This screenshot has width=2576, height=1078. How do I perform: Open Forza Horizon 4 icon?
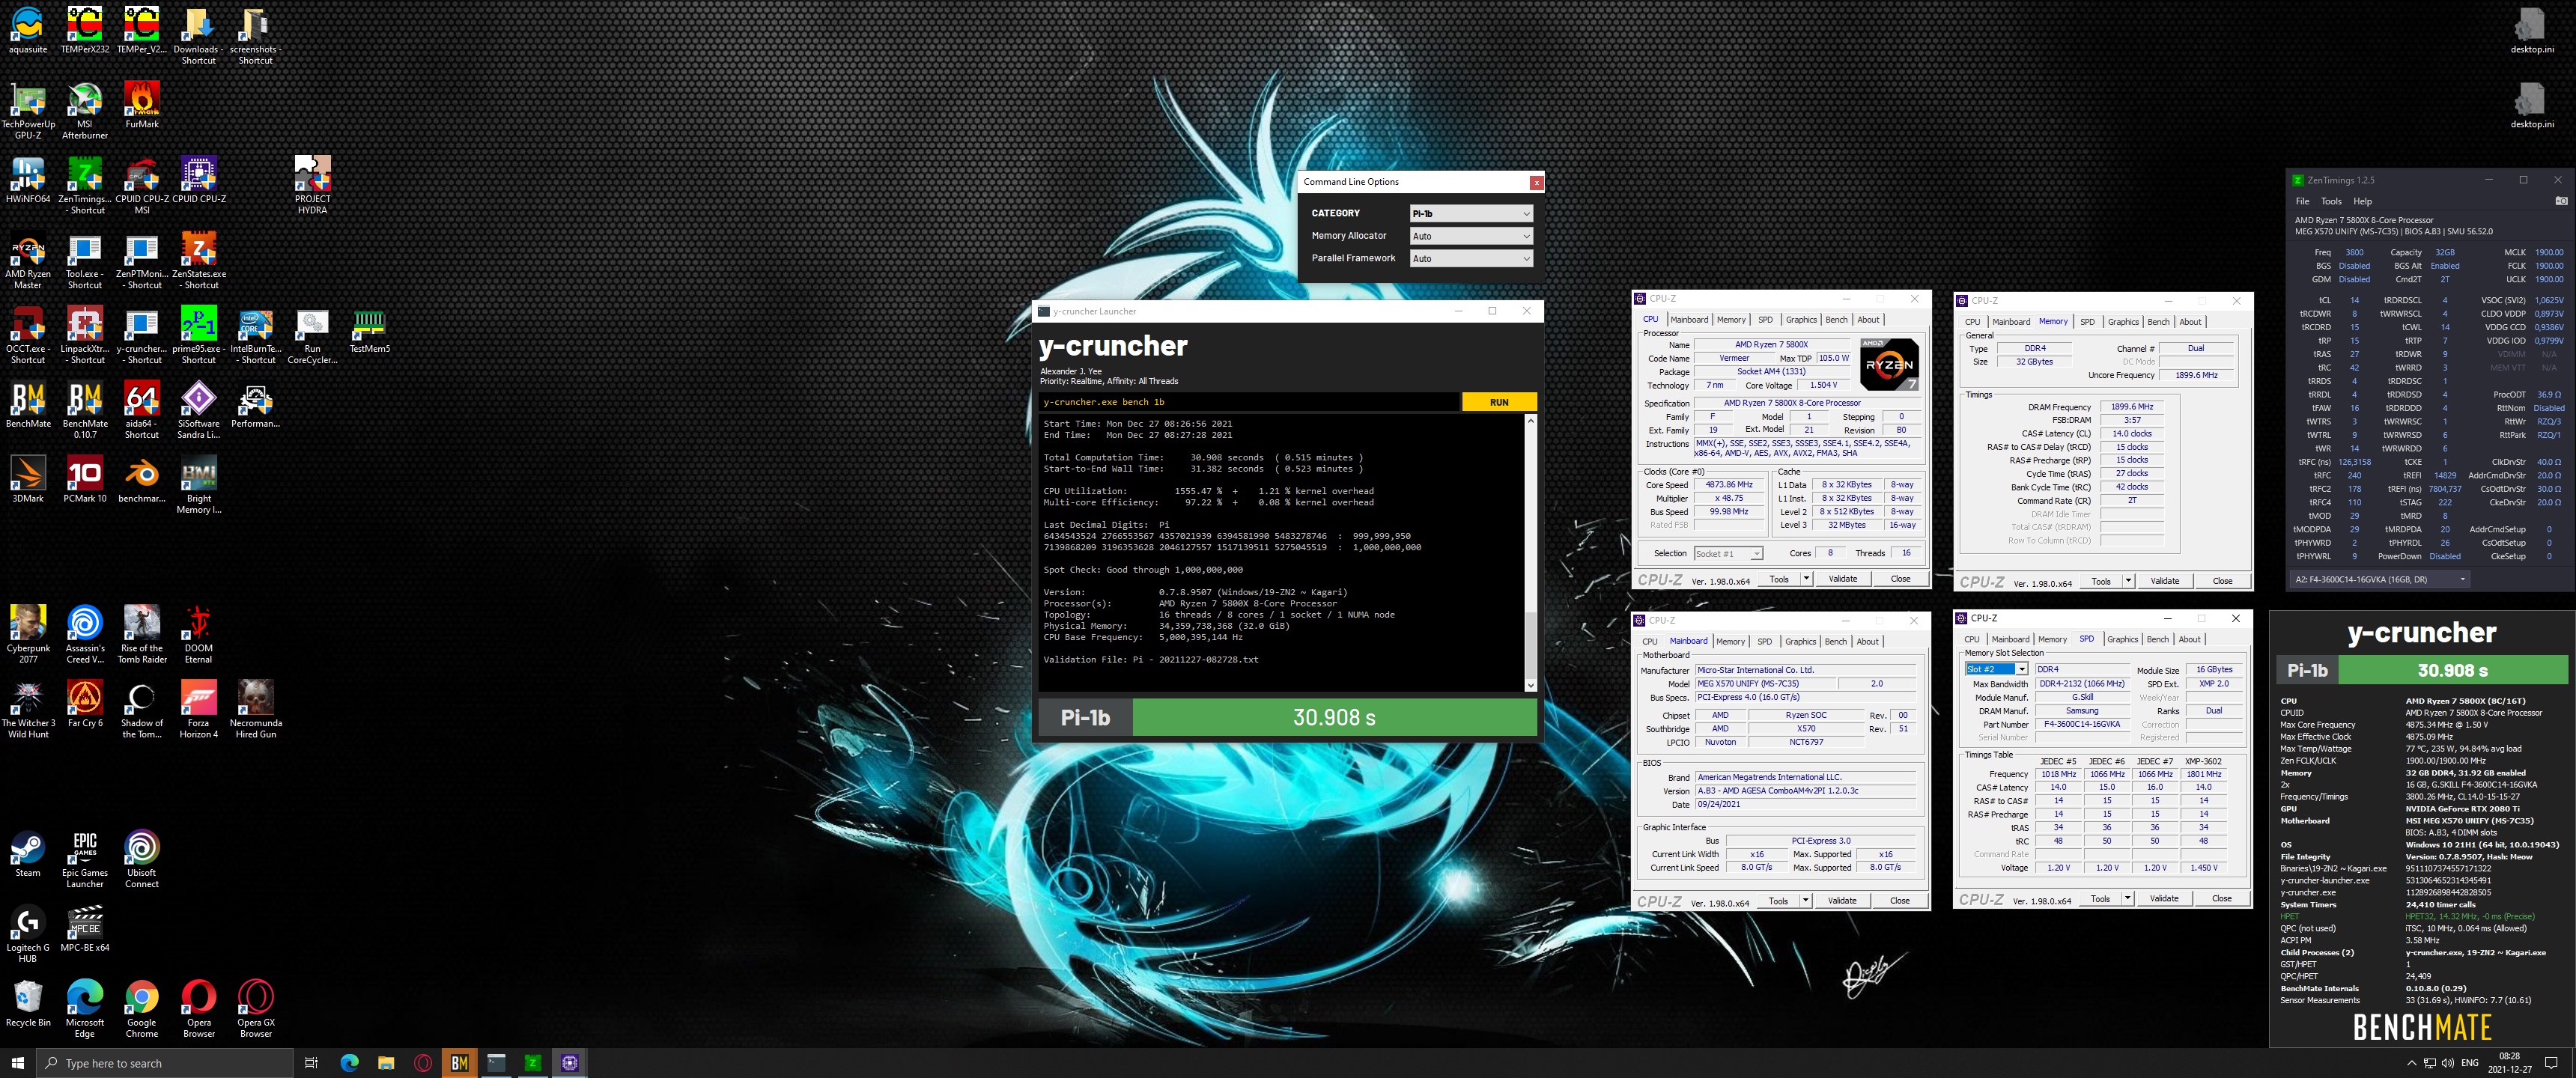[x=199, y=709]
